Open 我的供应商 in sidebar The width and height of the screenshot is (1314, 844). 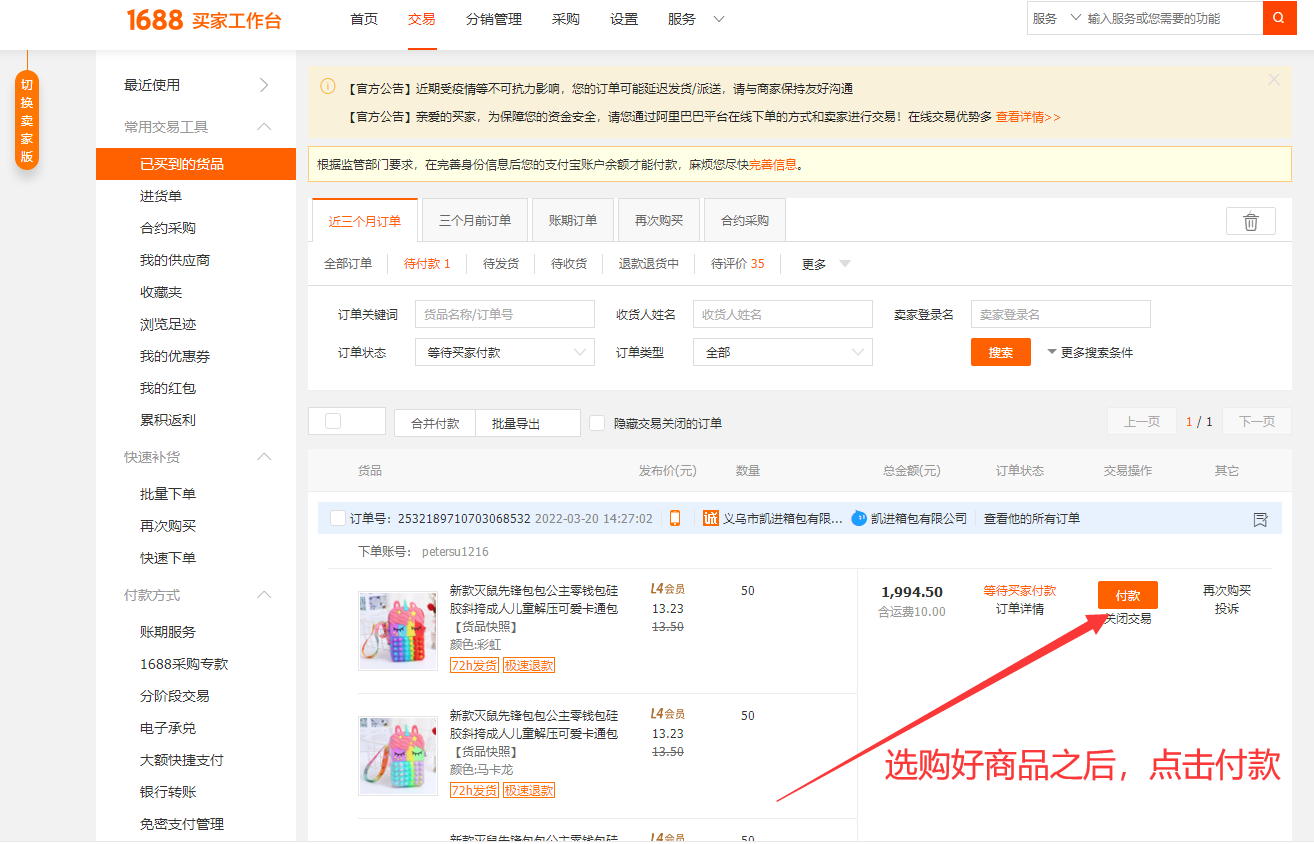tap(175, 260)
